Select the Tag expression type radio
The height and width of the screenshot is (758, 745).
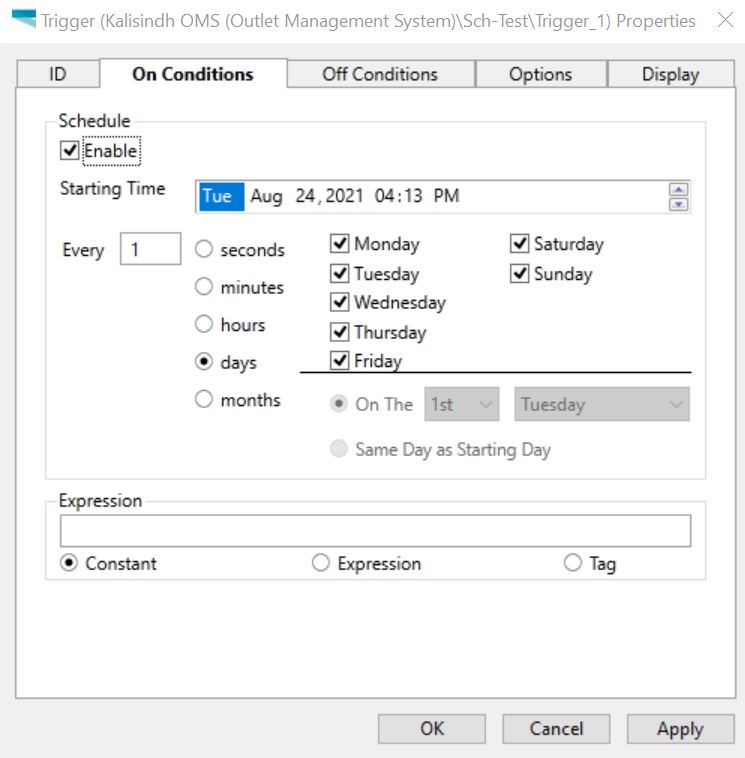click(x=573, y=563)
